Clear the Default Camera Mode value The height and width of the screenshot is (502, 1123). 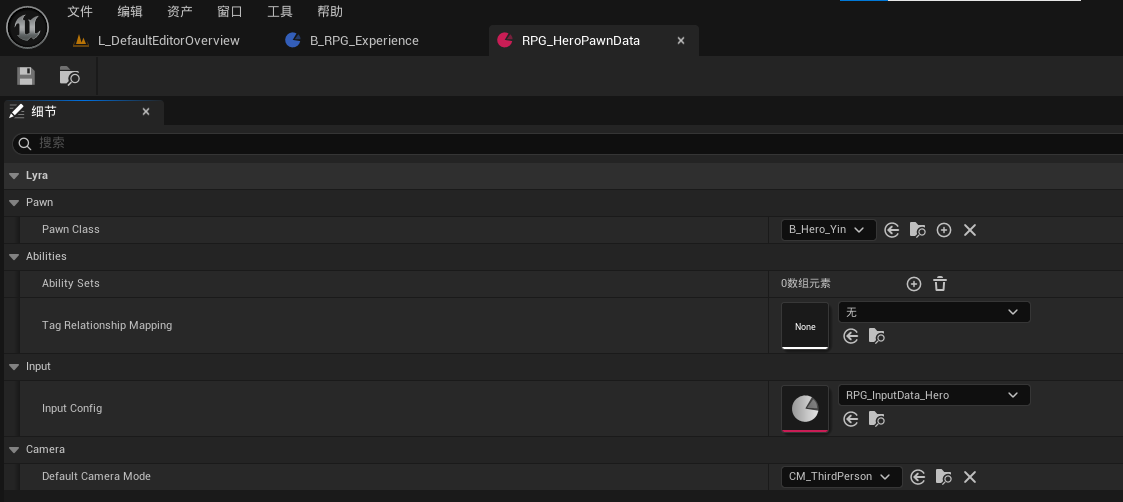970,477
